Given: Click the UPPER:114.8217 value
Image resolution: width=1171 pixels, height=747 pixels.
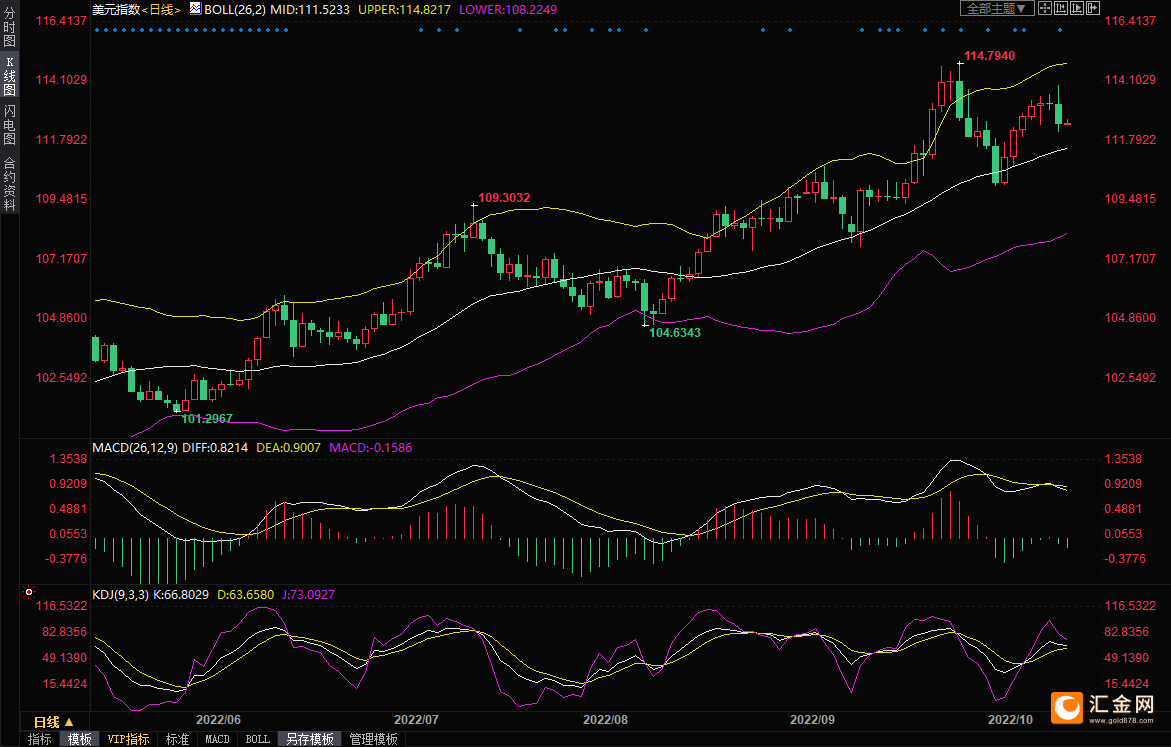Looking at the screenshot, I should pyautogui.click(x=405, y=9).
